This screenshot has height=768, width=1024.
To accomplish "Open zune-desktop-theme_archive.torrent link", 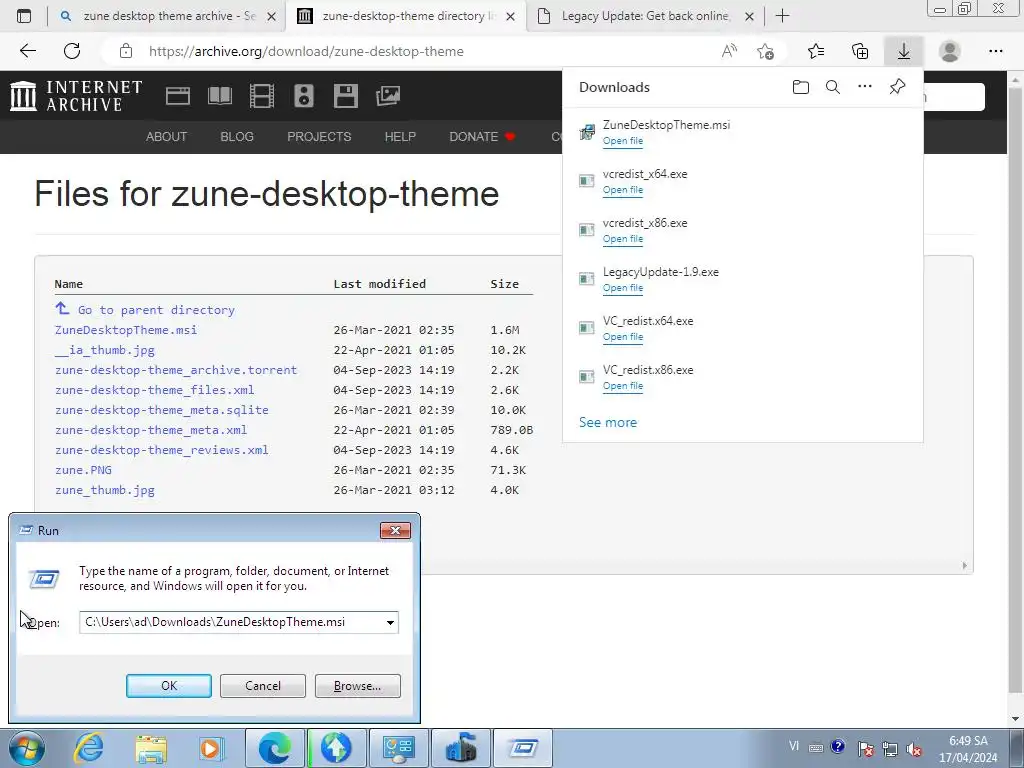I will tap(176, 370).
